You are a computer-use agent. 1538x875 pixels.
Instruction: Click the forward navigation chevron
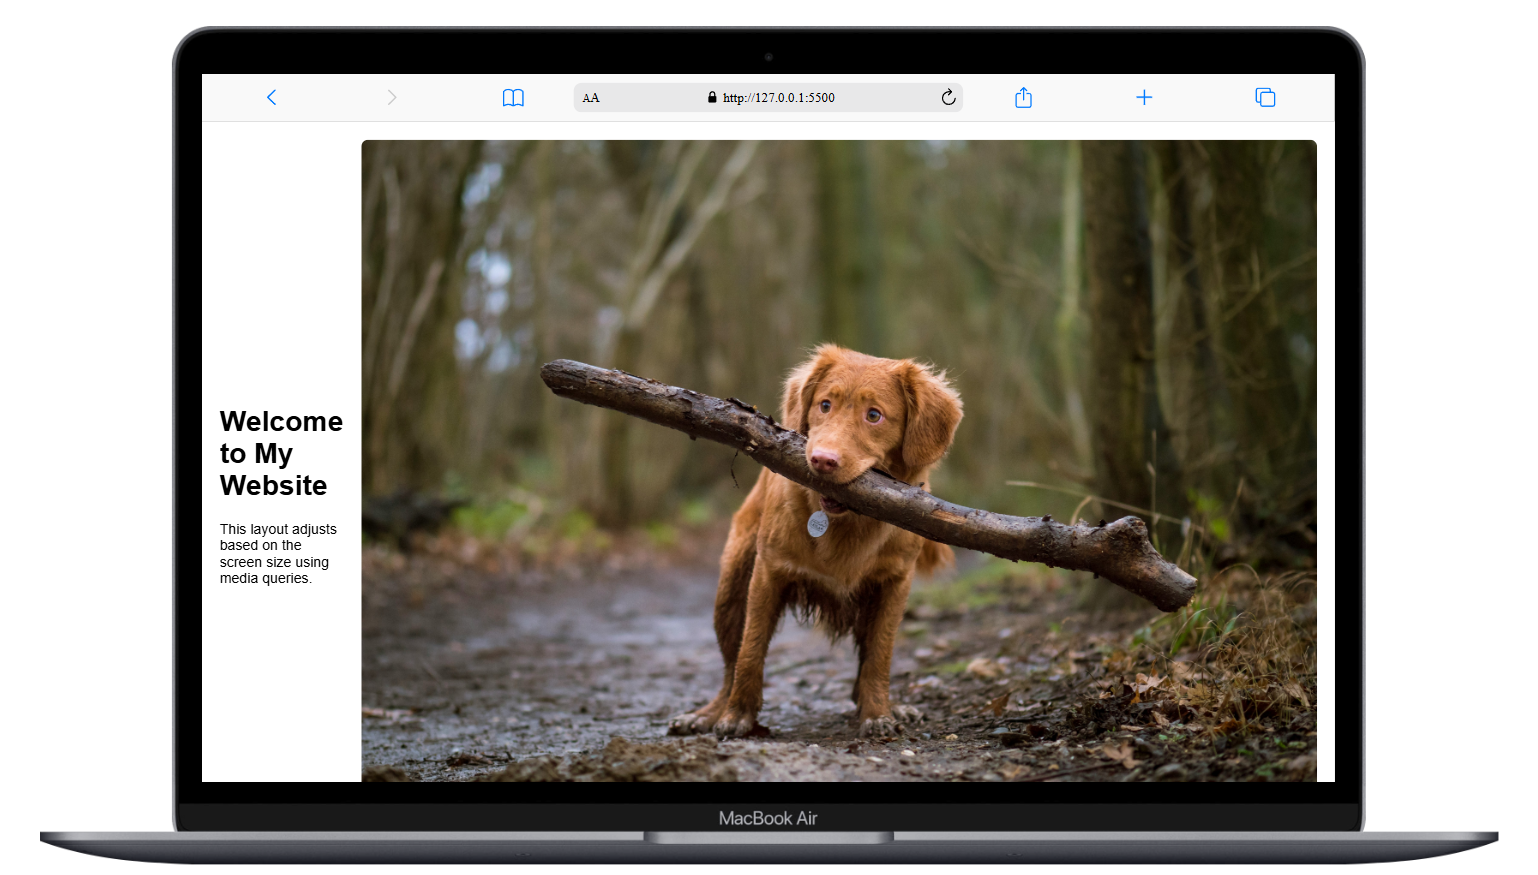392,97
